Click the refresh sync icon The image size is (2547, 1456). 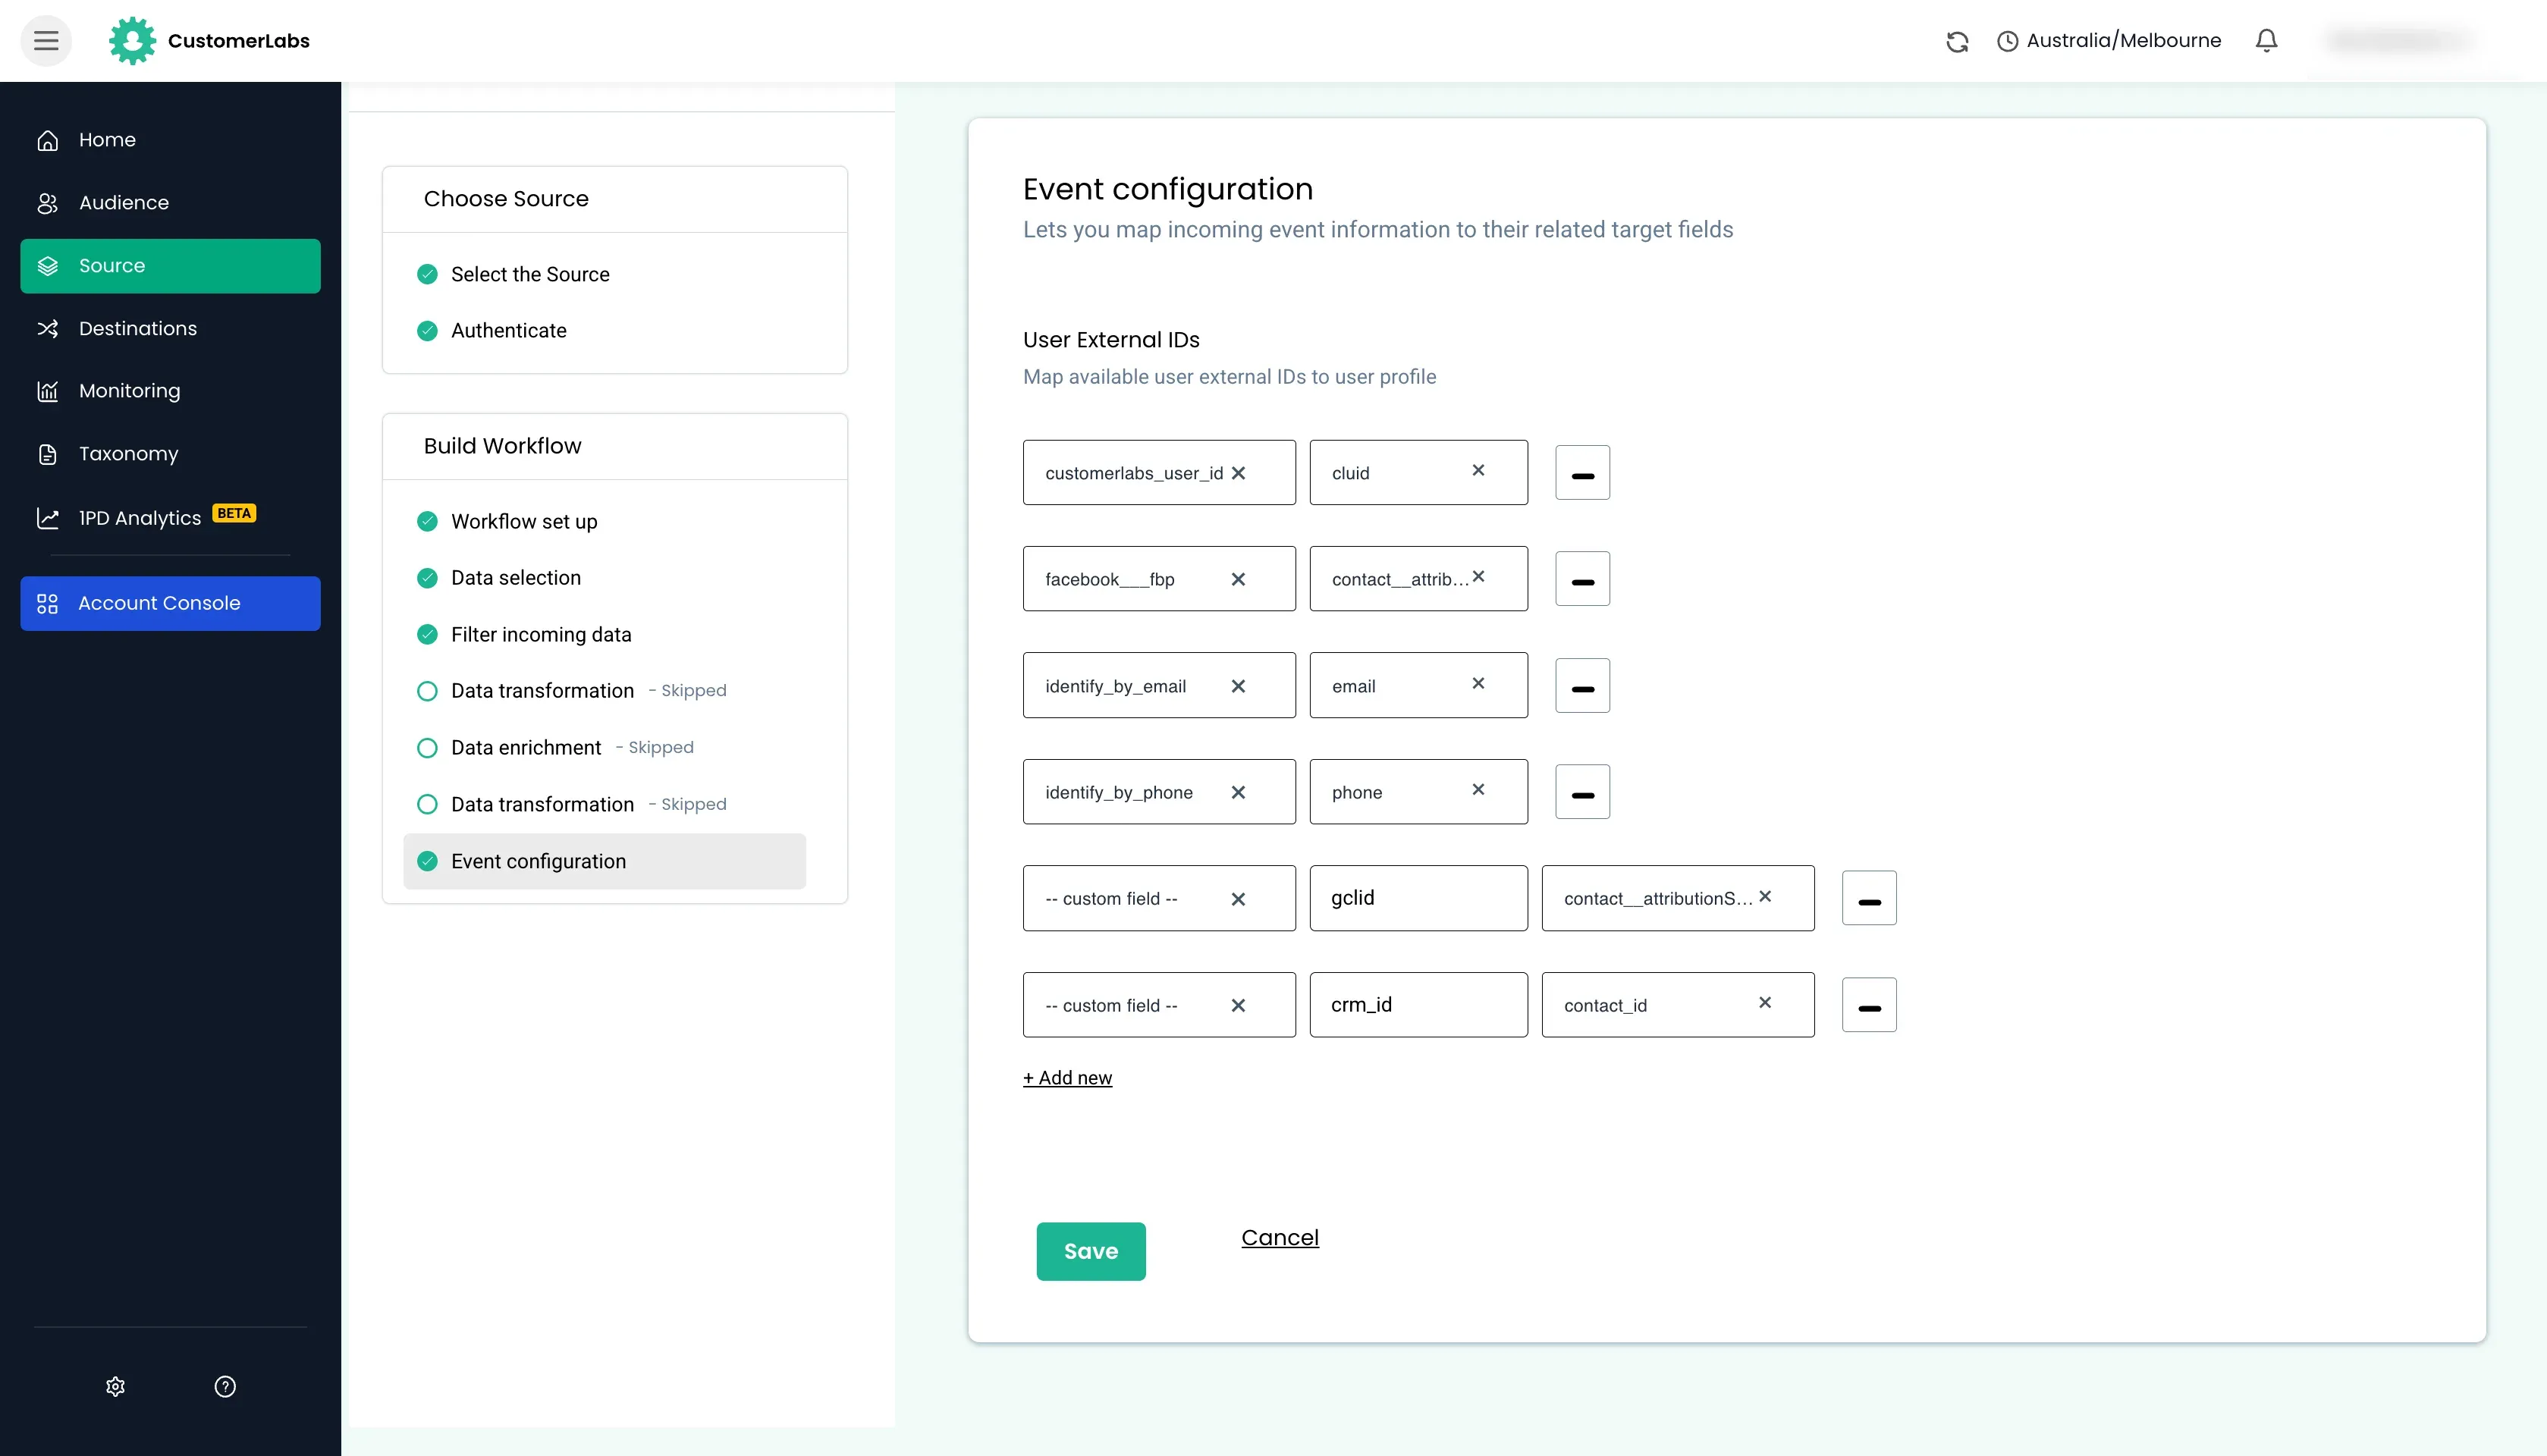click(1957, 41)
